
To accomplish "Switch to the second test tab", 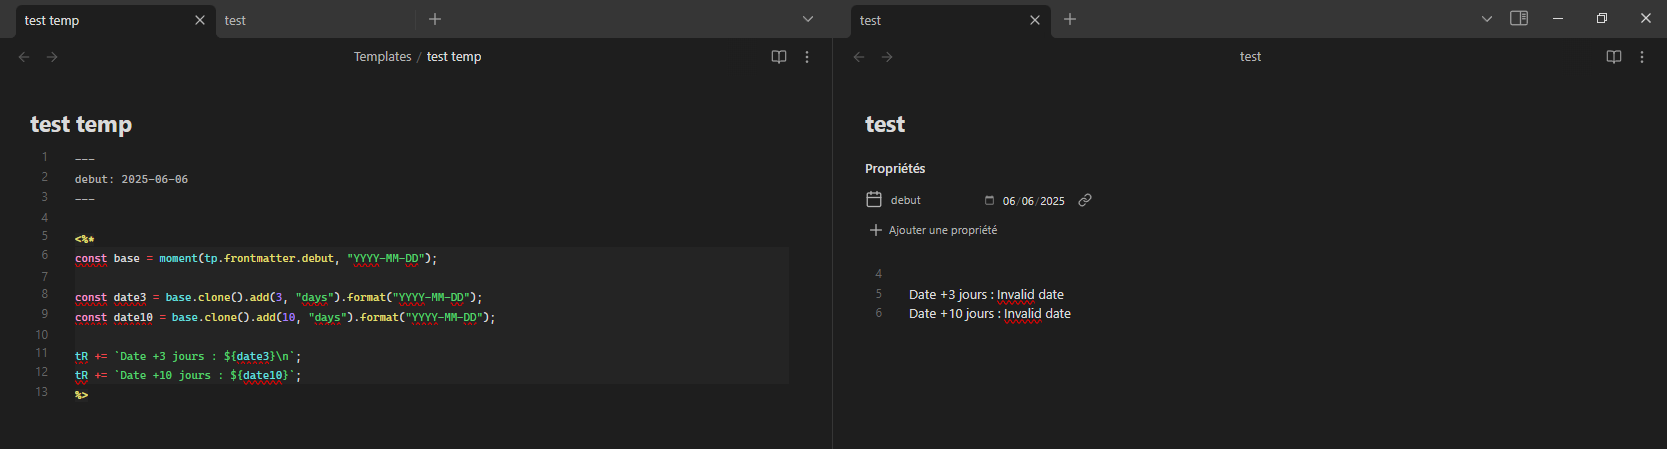I will tap(315, 20).
